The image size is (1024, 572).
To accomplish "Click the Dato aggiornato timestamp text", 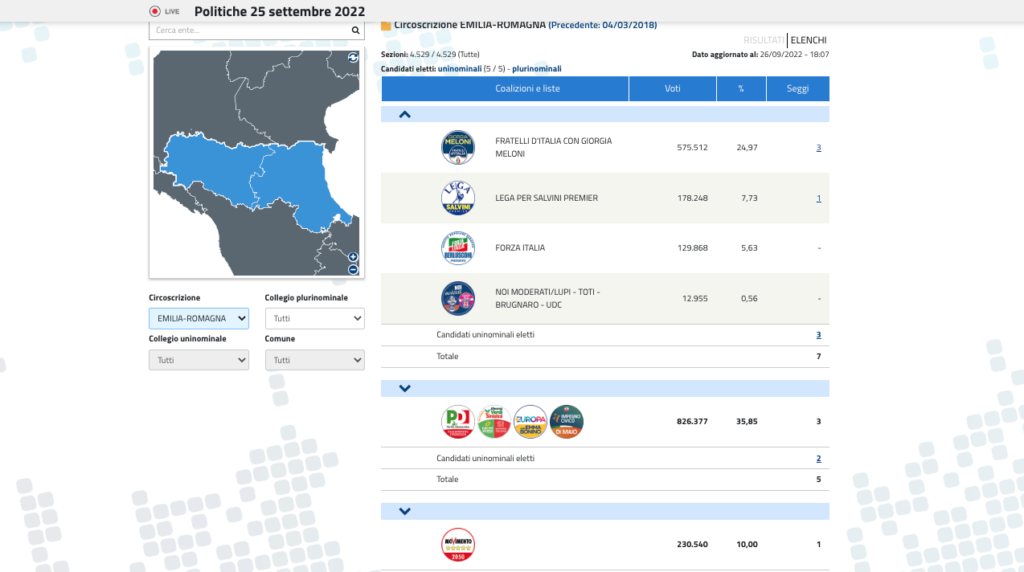I will (x=760, y=54).
